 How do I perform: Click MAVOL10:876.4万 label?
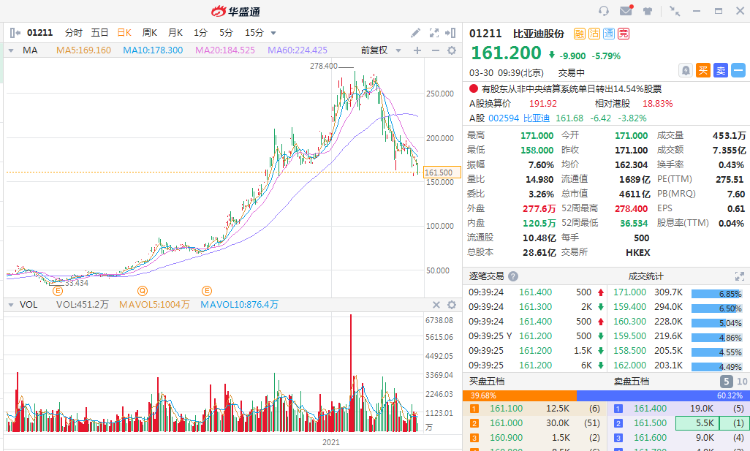pyautogui.click(x=239, y=305)
